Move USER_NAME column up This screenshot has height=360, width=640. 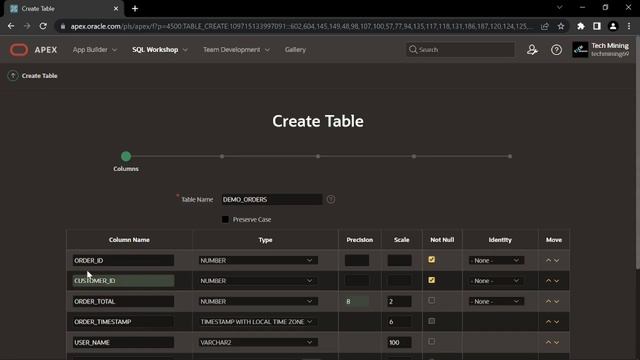pos(549,342)
